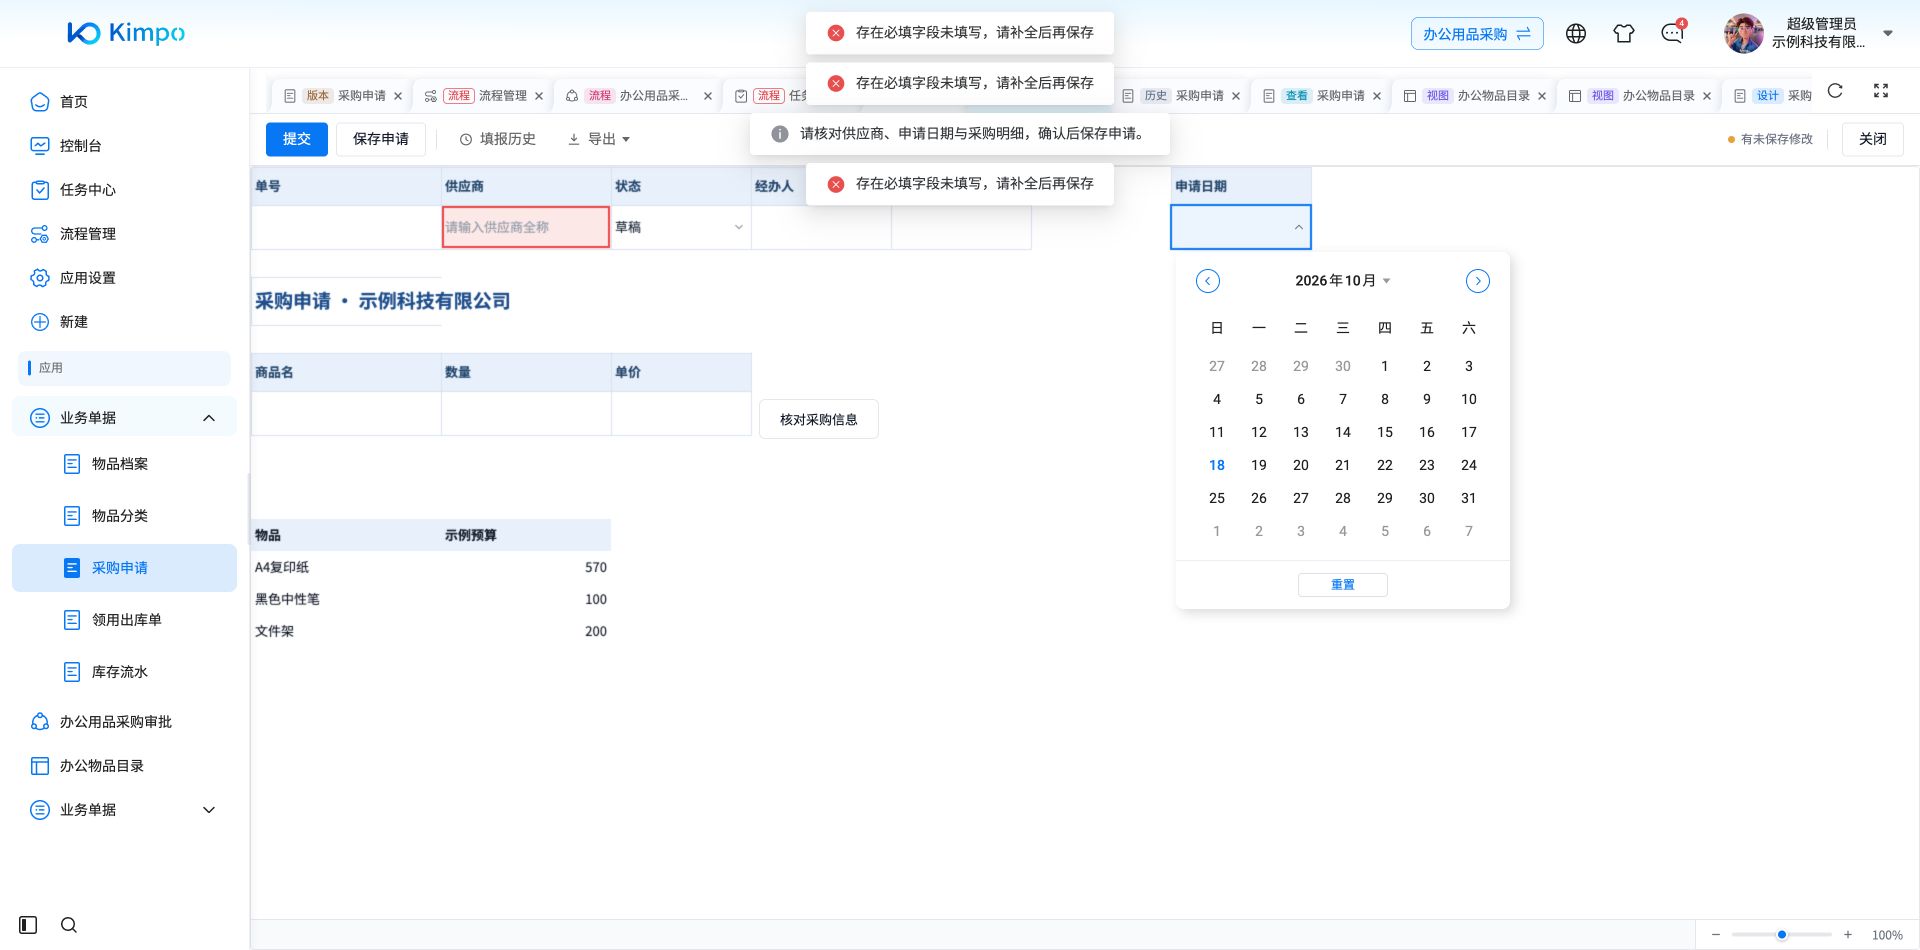The image size is (1920, 950).
Task: Click the A4复印纸 row text
Action: tap(282, 567)
